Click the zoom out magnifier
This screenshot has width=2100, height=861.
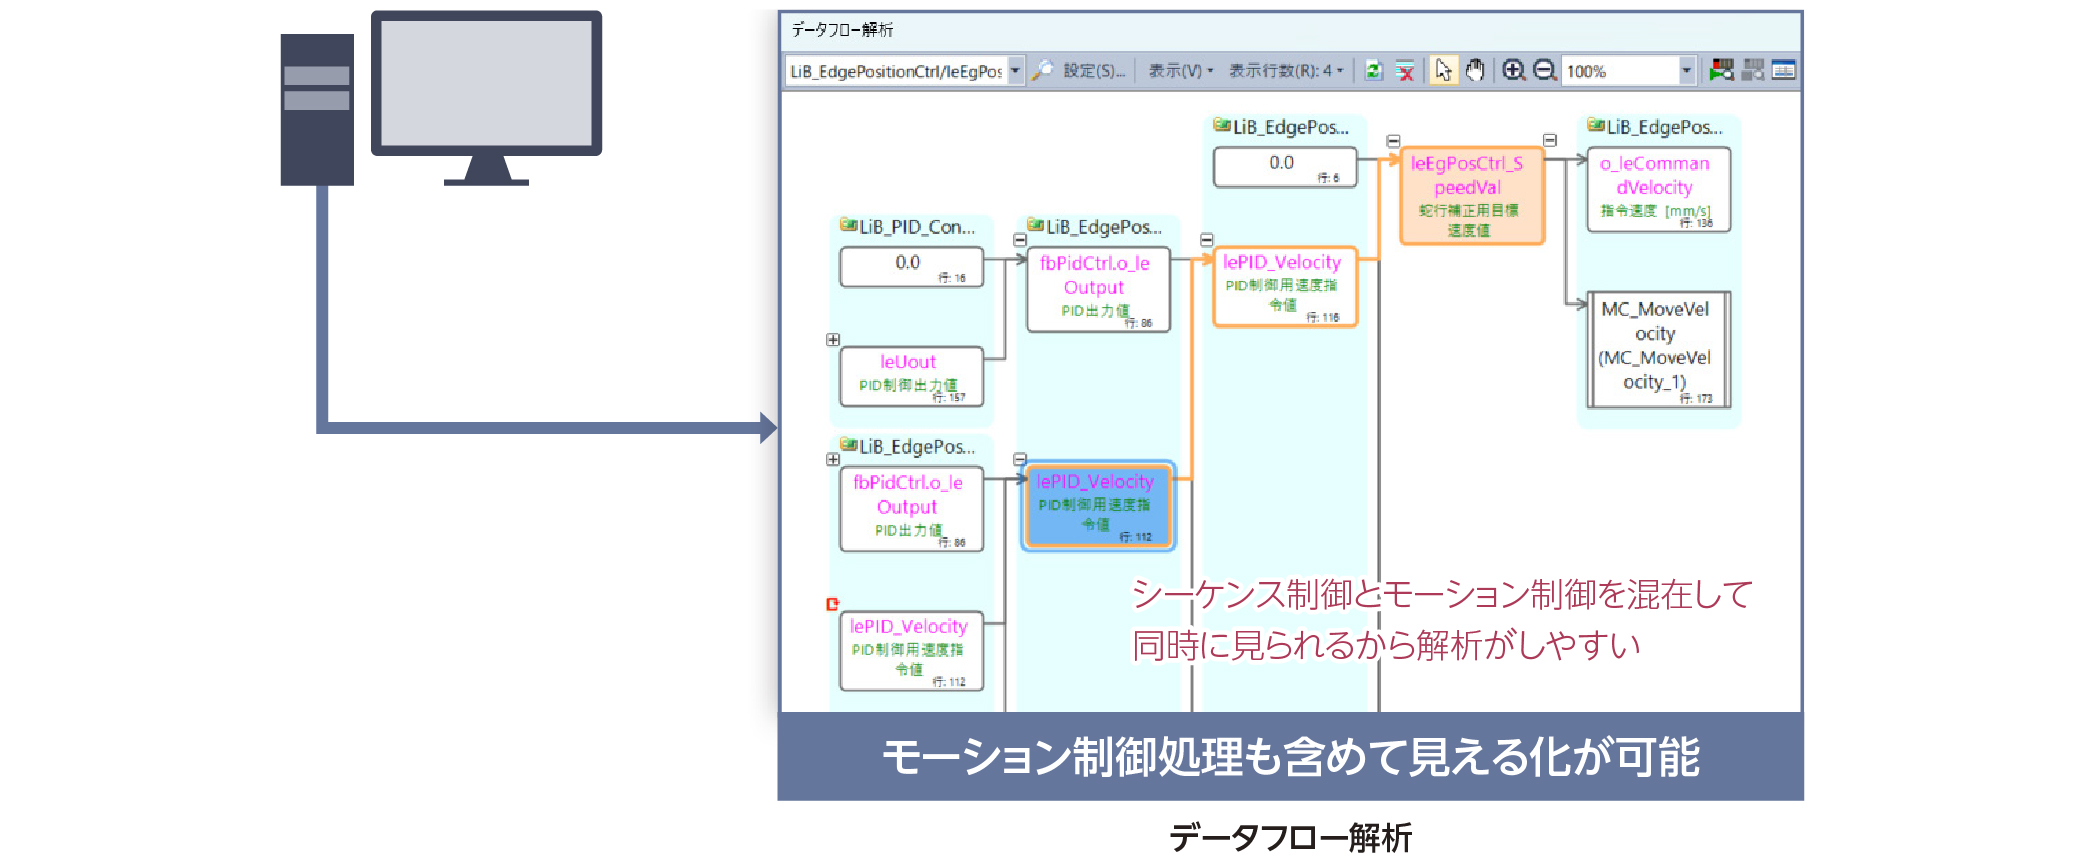(1545, 71)
